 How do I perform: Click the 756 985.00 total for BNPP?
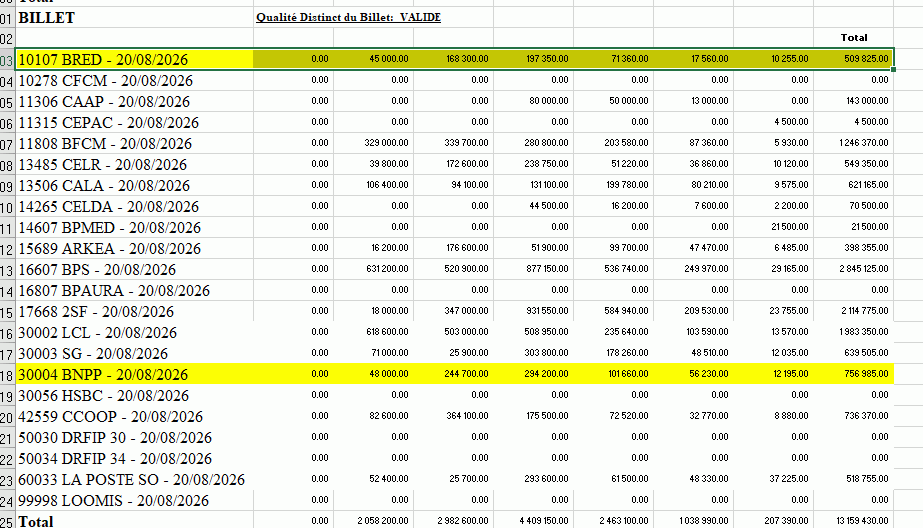click(866, 374)
